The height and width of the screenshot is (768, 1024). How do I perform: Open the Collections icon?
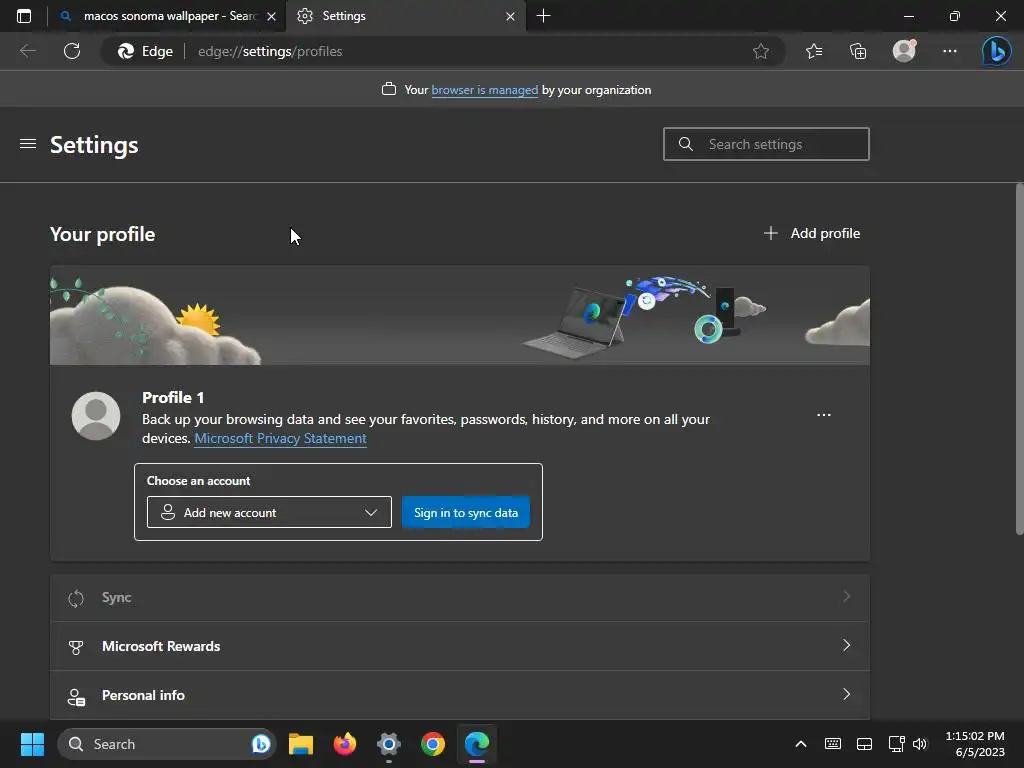(x=857, y=51)
